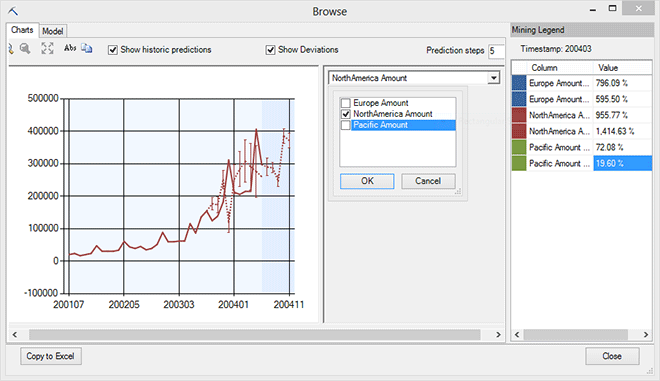Click the zoom out magnifier icon
Image resolution: width=660 pixels, height=381 pixels.
25,49
